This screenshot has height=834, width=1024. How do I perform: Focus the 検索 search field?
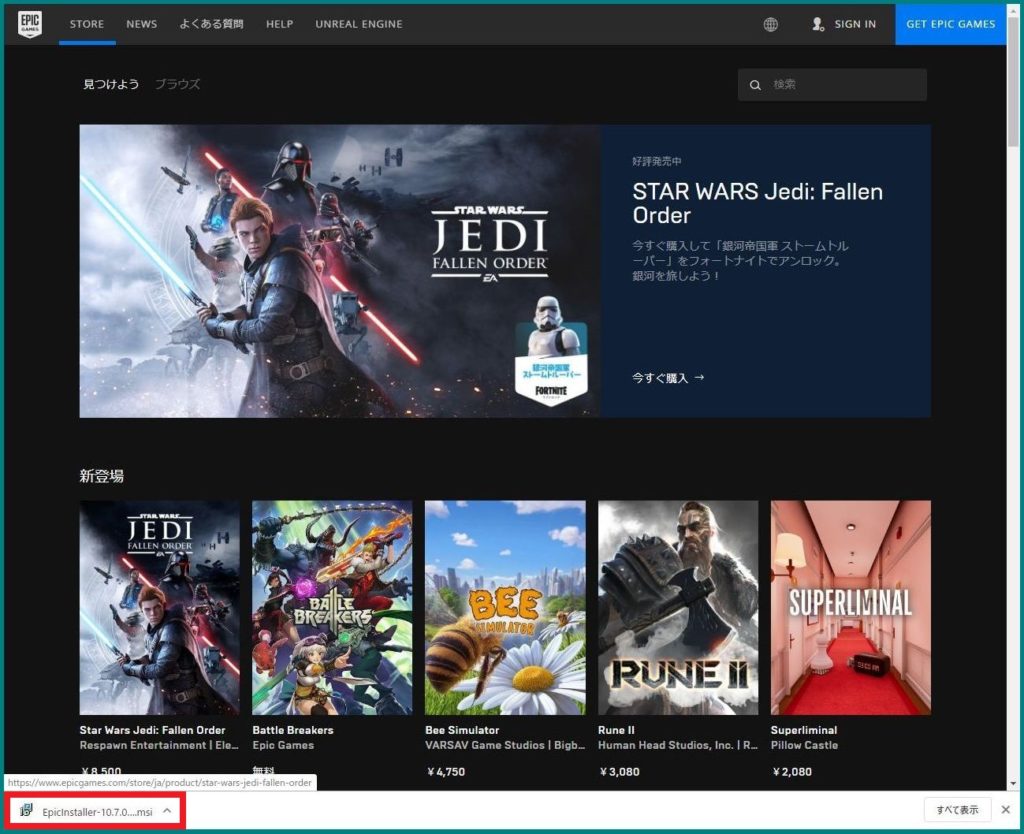[x=832, y=85]
